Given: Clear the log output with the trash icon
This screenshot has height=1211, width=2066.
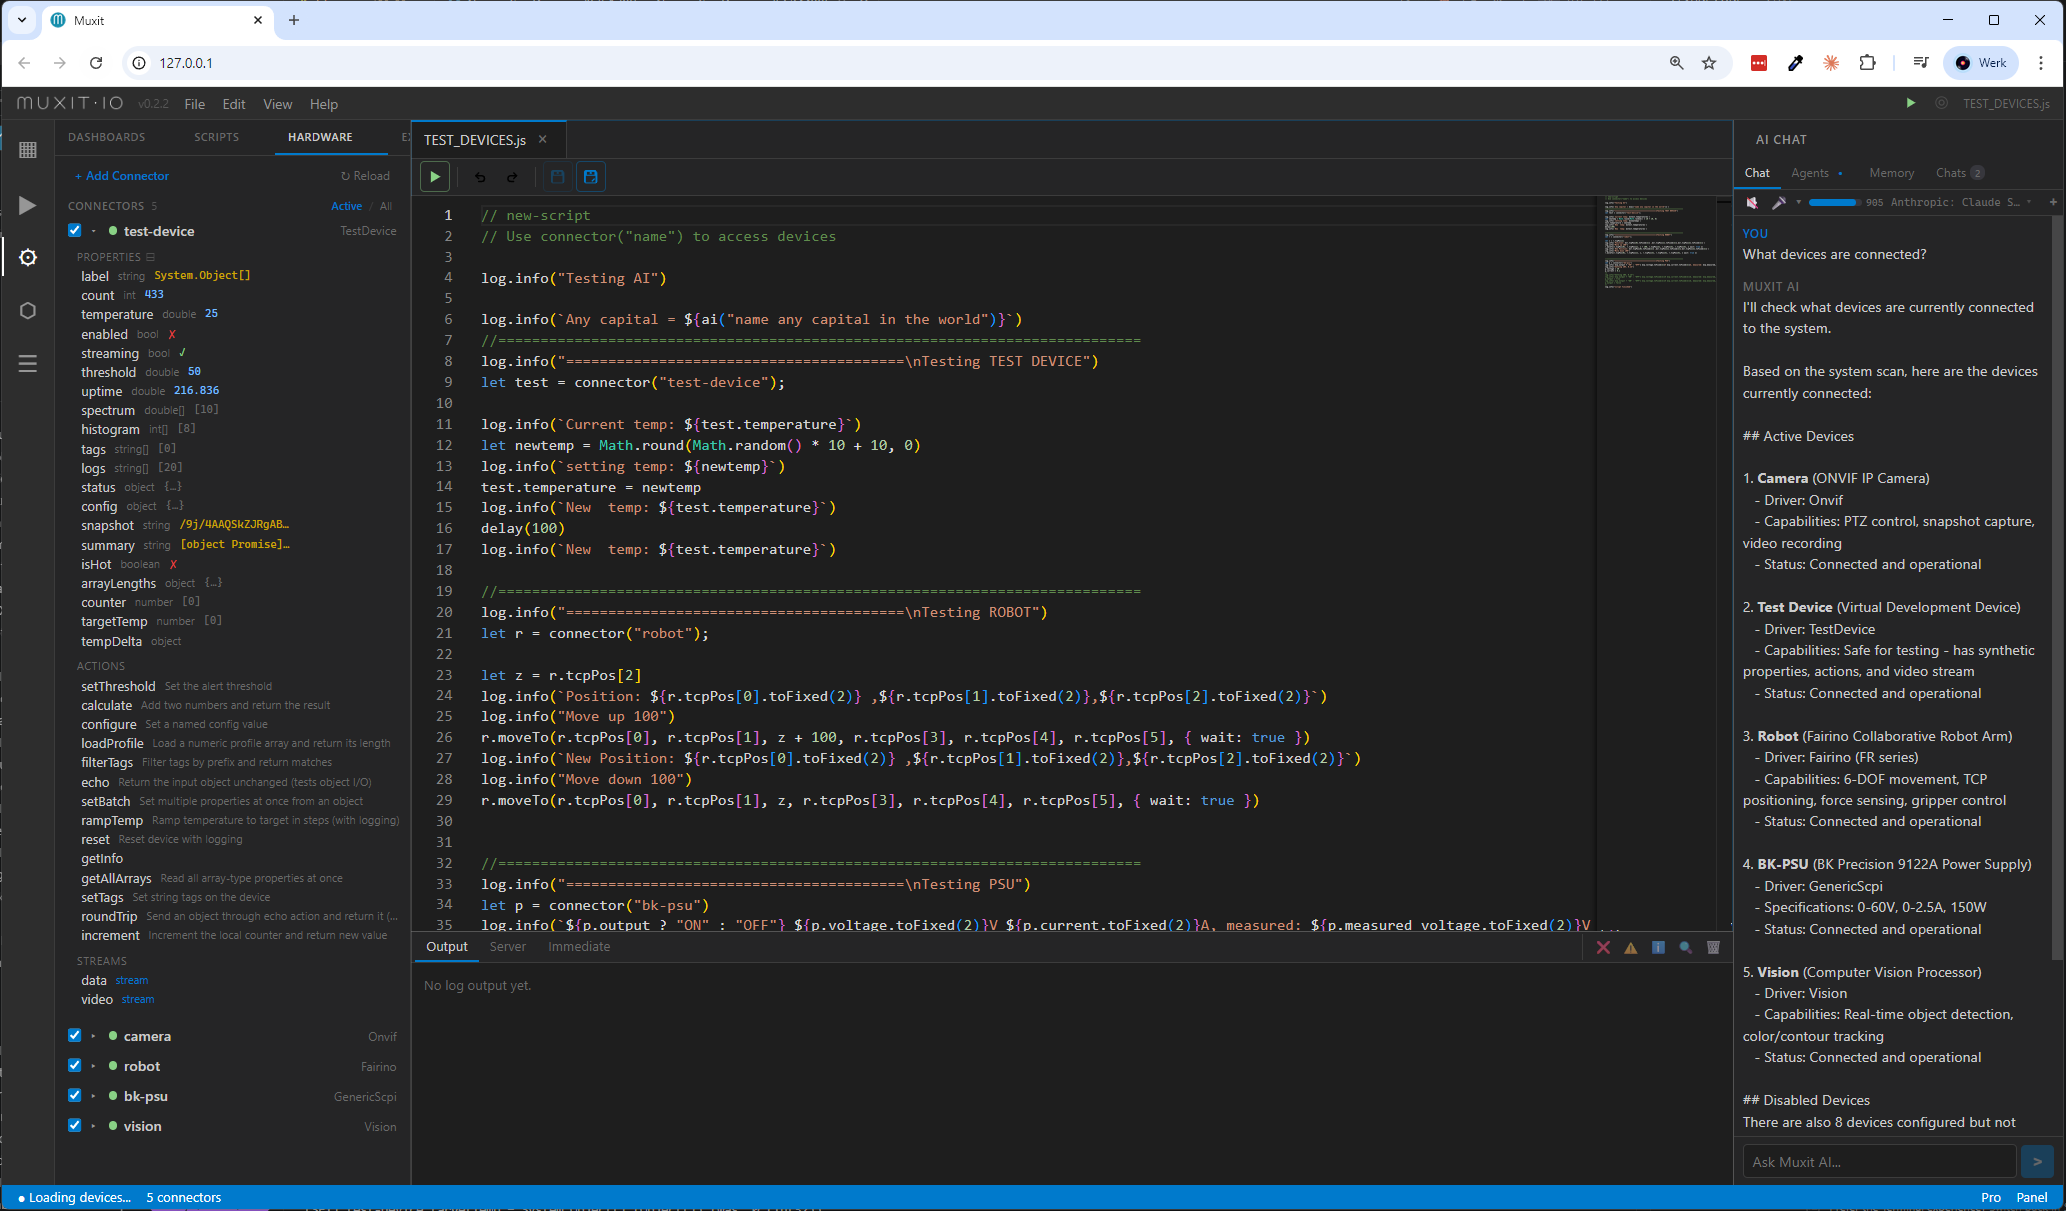Looking at the screenshot, I should tap(1714, 947).
